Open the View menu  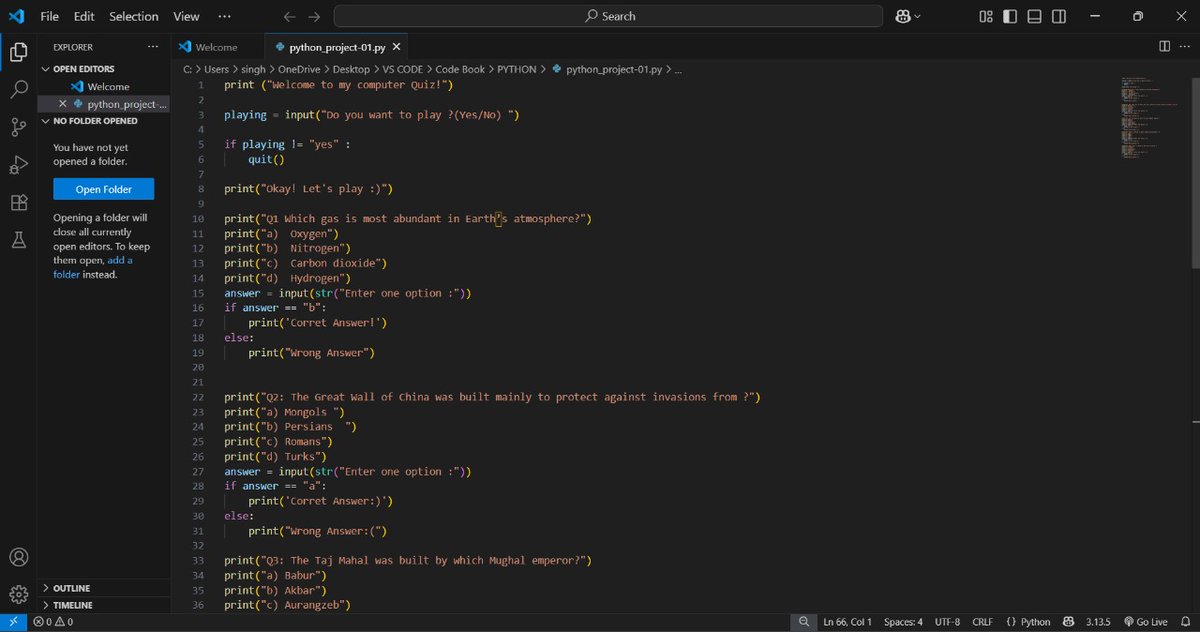point(186,16)
